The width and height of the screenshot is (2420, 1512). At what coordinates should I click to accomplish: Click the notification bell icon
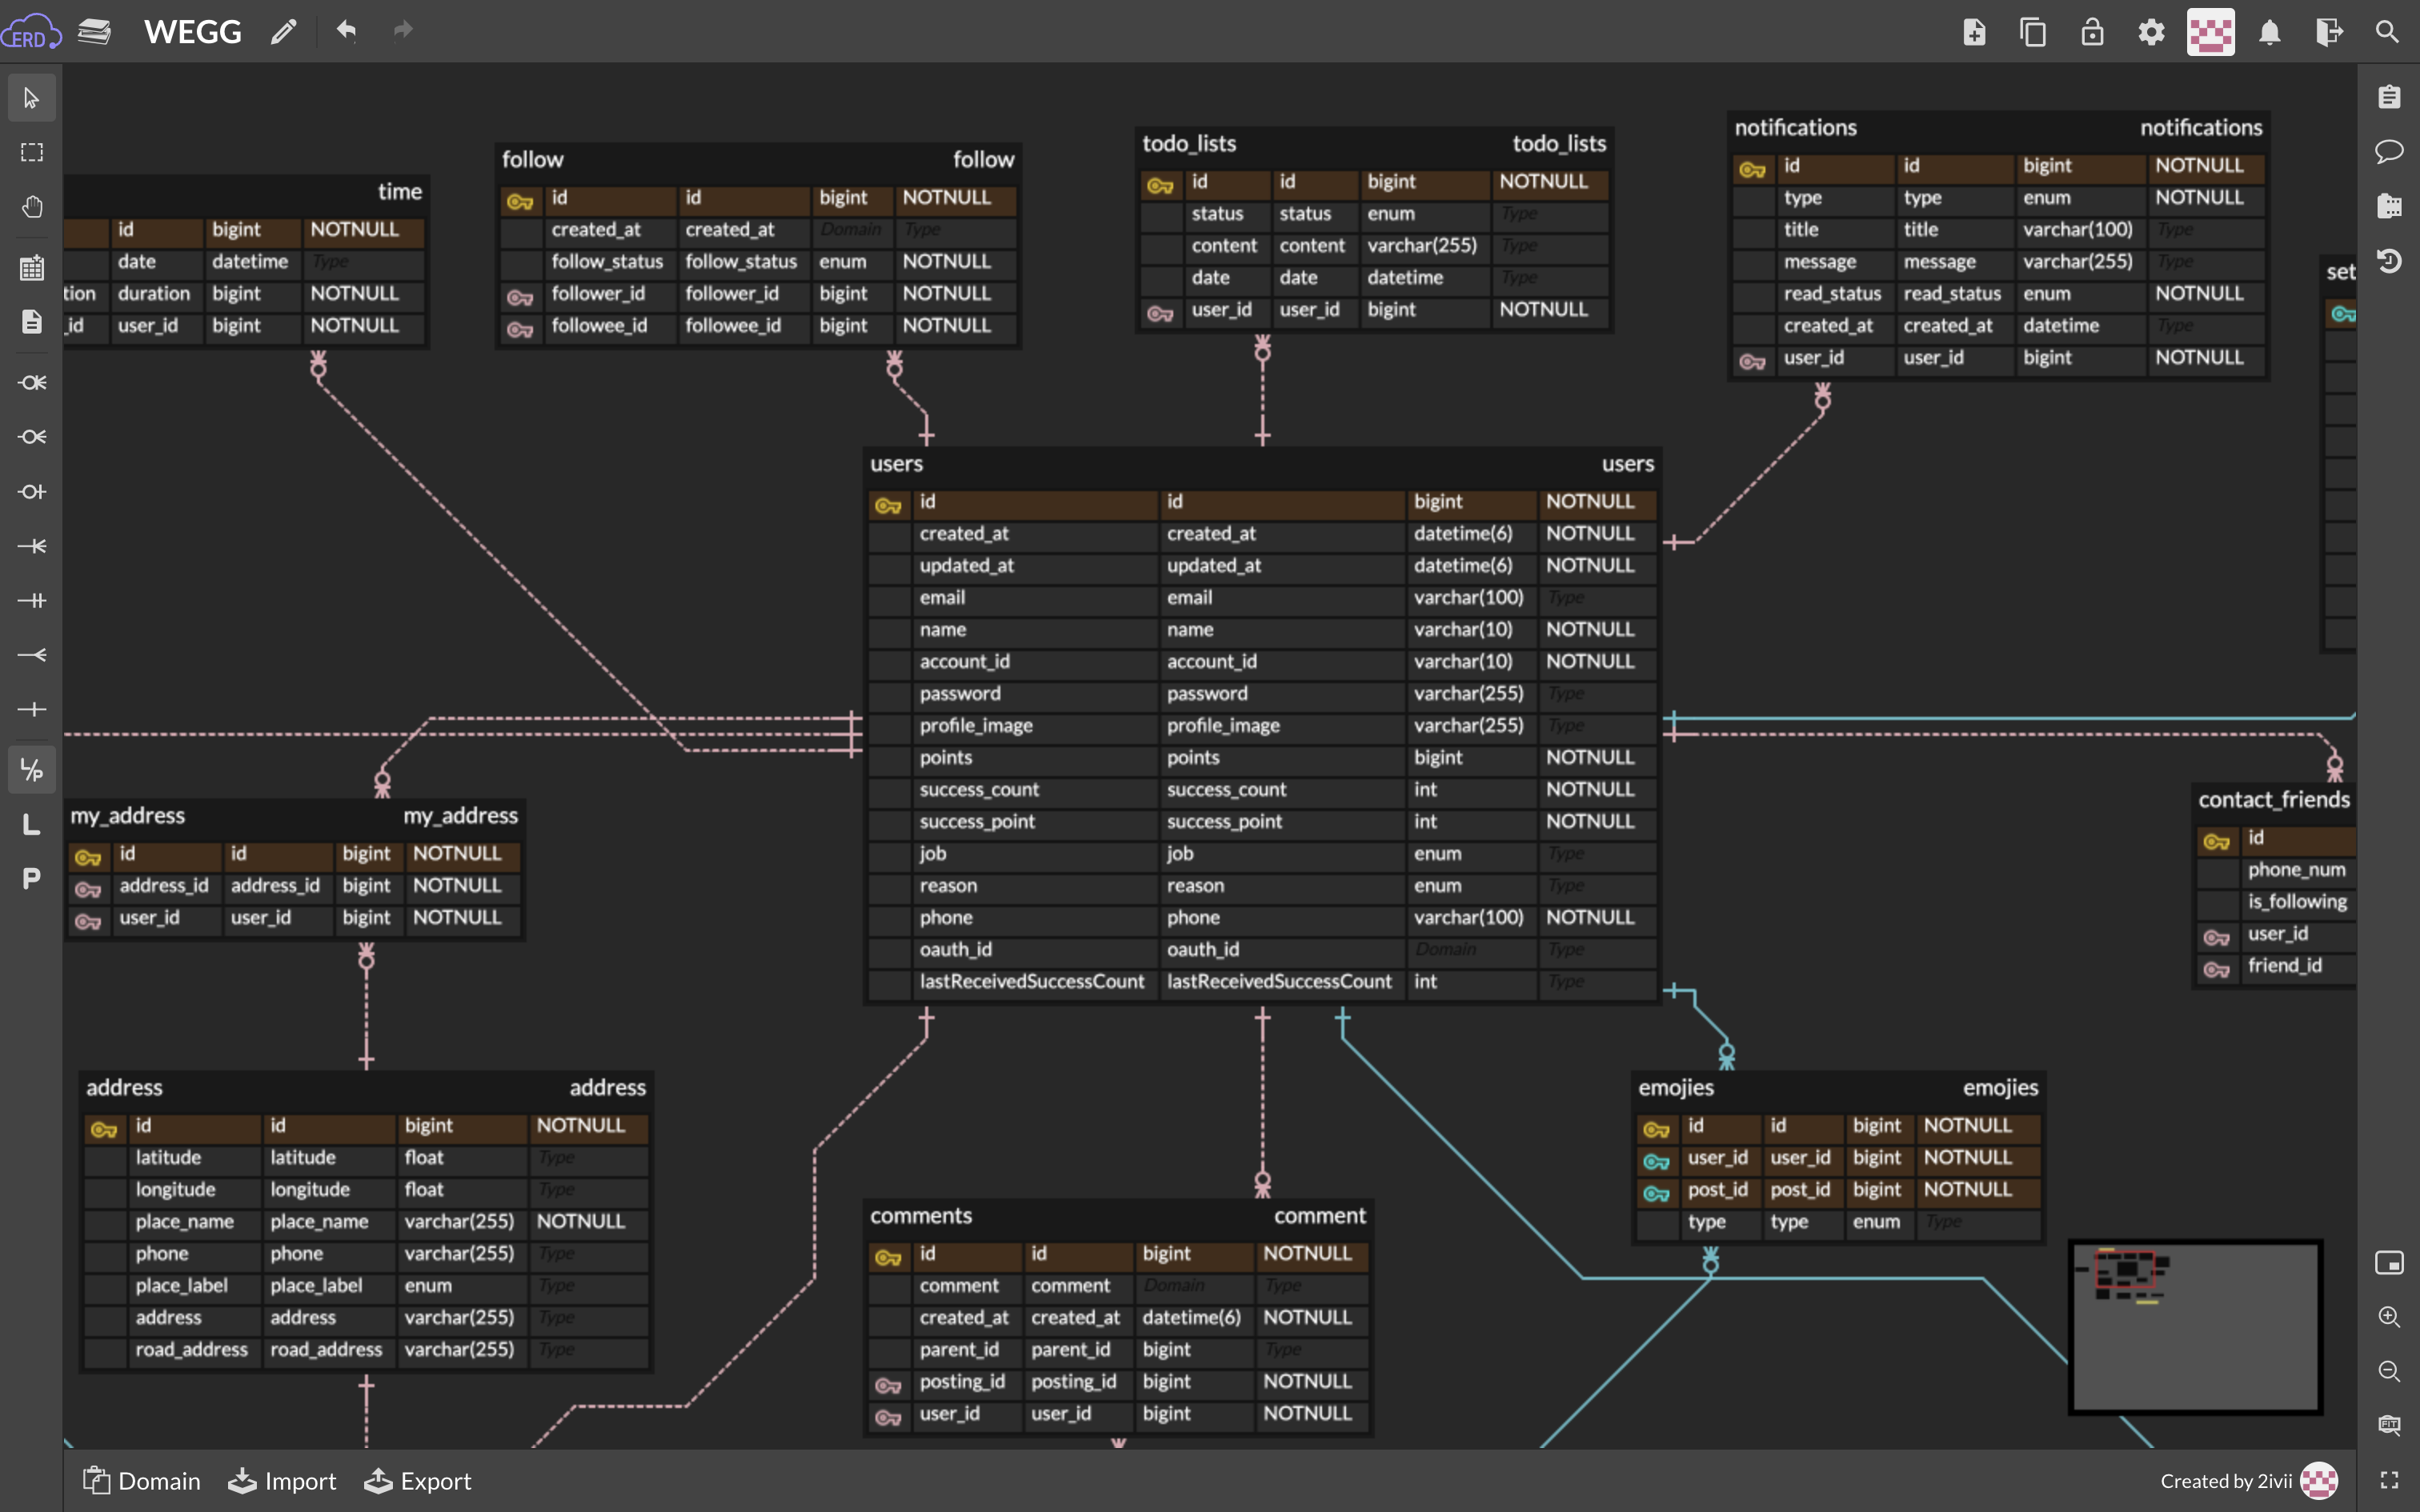point(2270,33)
